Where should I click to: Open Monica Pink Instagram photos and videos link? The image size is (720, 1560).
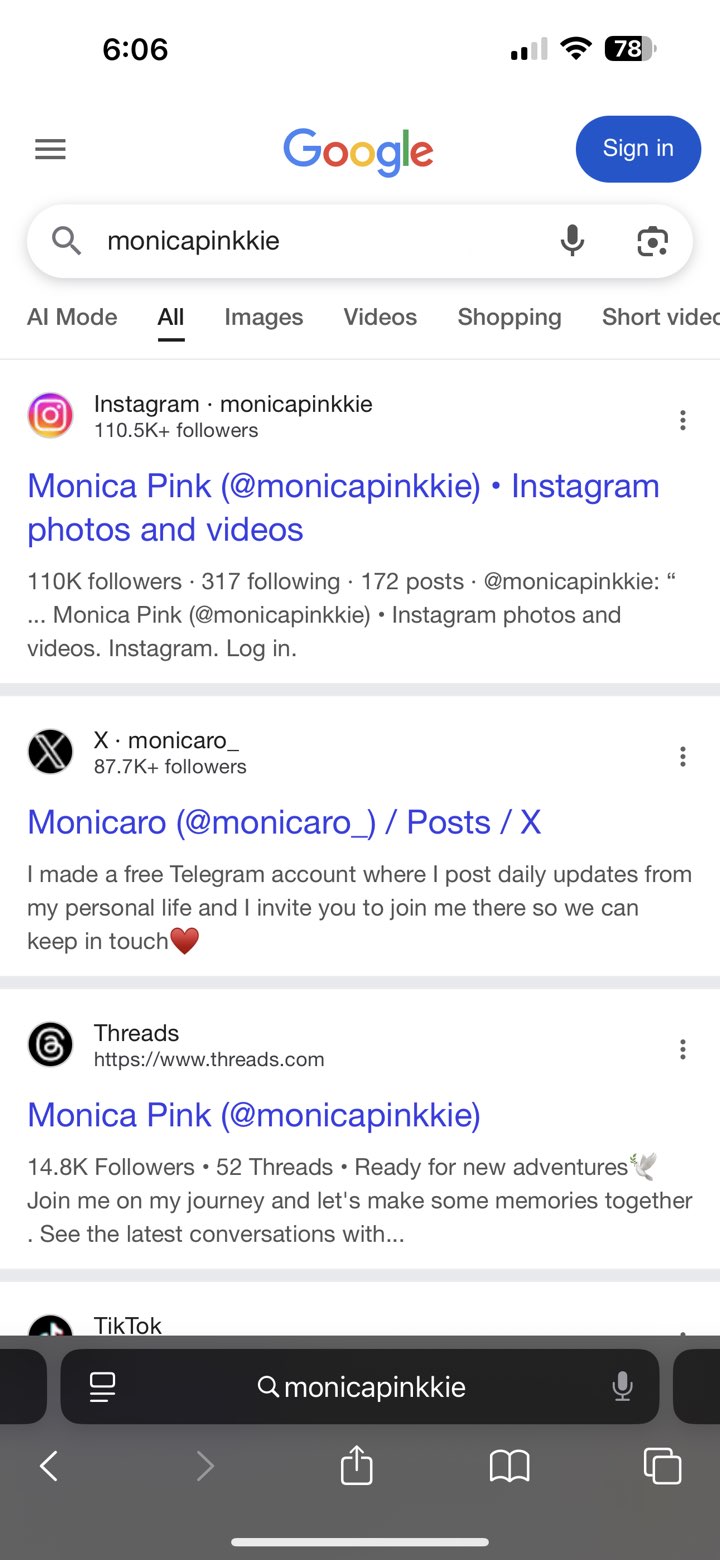(343, 507)
